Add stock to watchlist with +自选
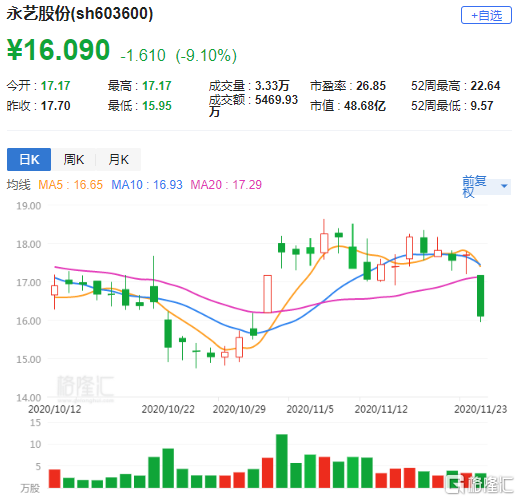The width and height of the screenshot is (520, 501). (x=486, y=15)
